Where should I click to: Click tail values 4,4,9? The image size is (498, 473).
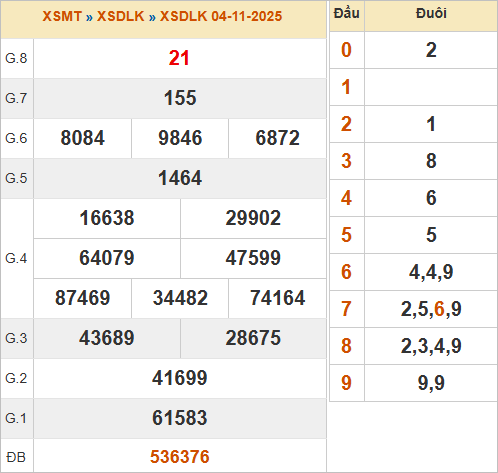[431, 272]
